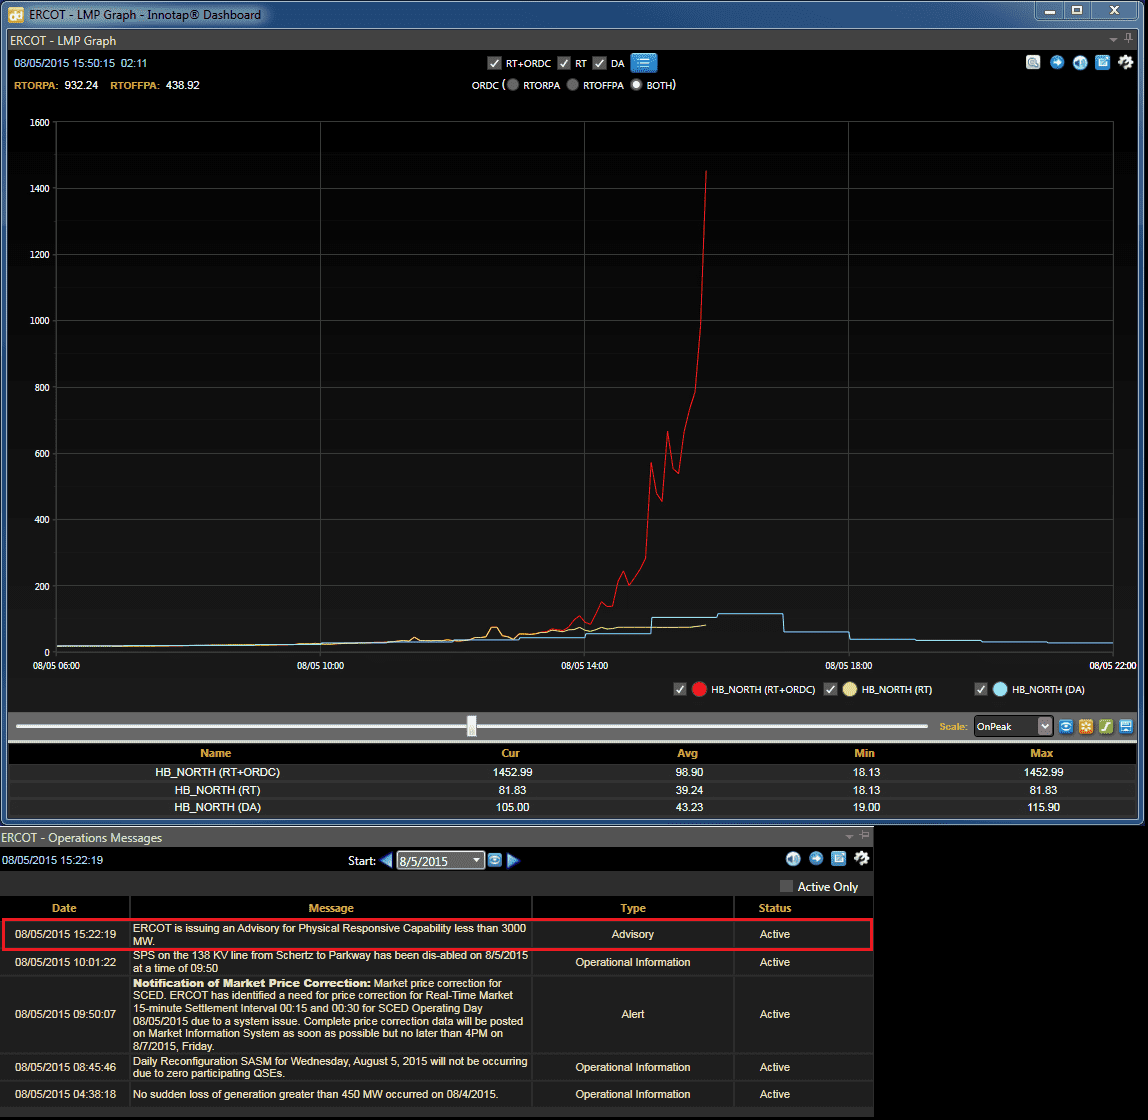Open the Scale OnPeak dropdown
The height and width of the screenshot is (1120, 1148).
(x=1013, y=726)
